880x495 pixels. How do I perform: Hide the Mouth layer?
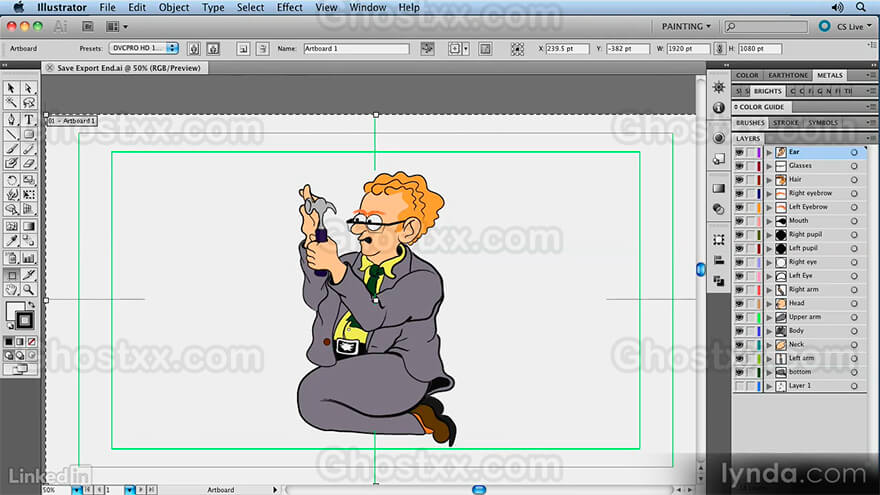tap(740, 221)
